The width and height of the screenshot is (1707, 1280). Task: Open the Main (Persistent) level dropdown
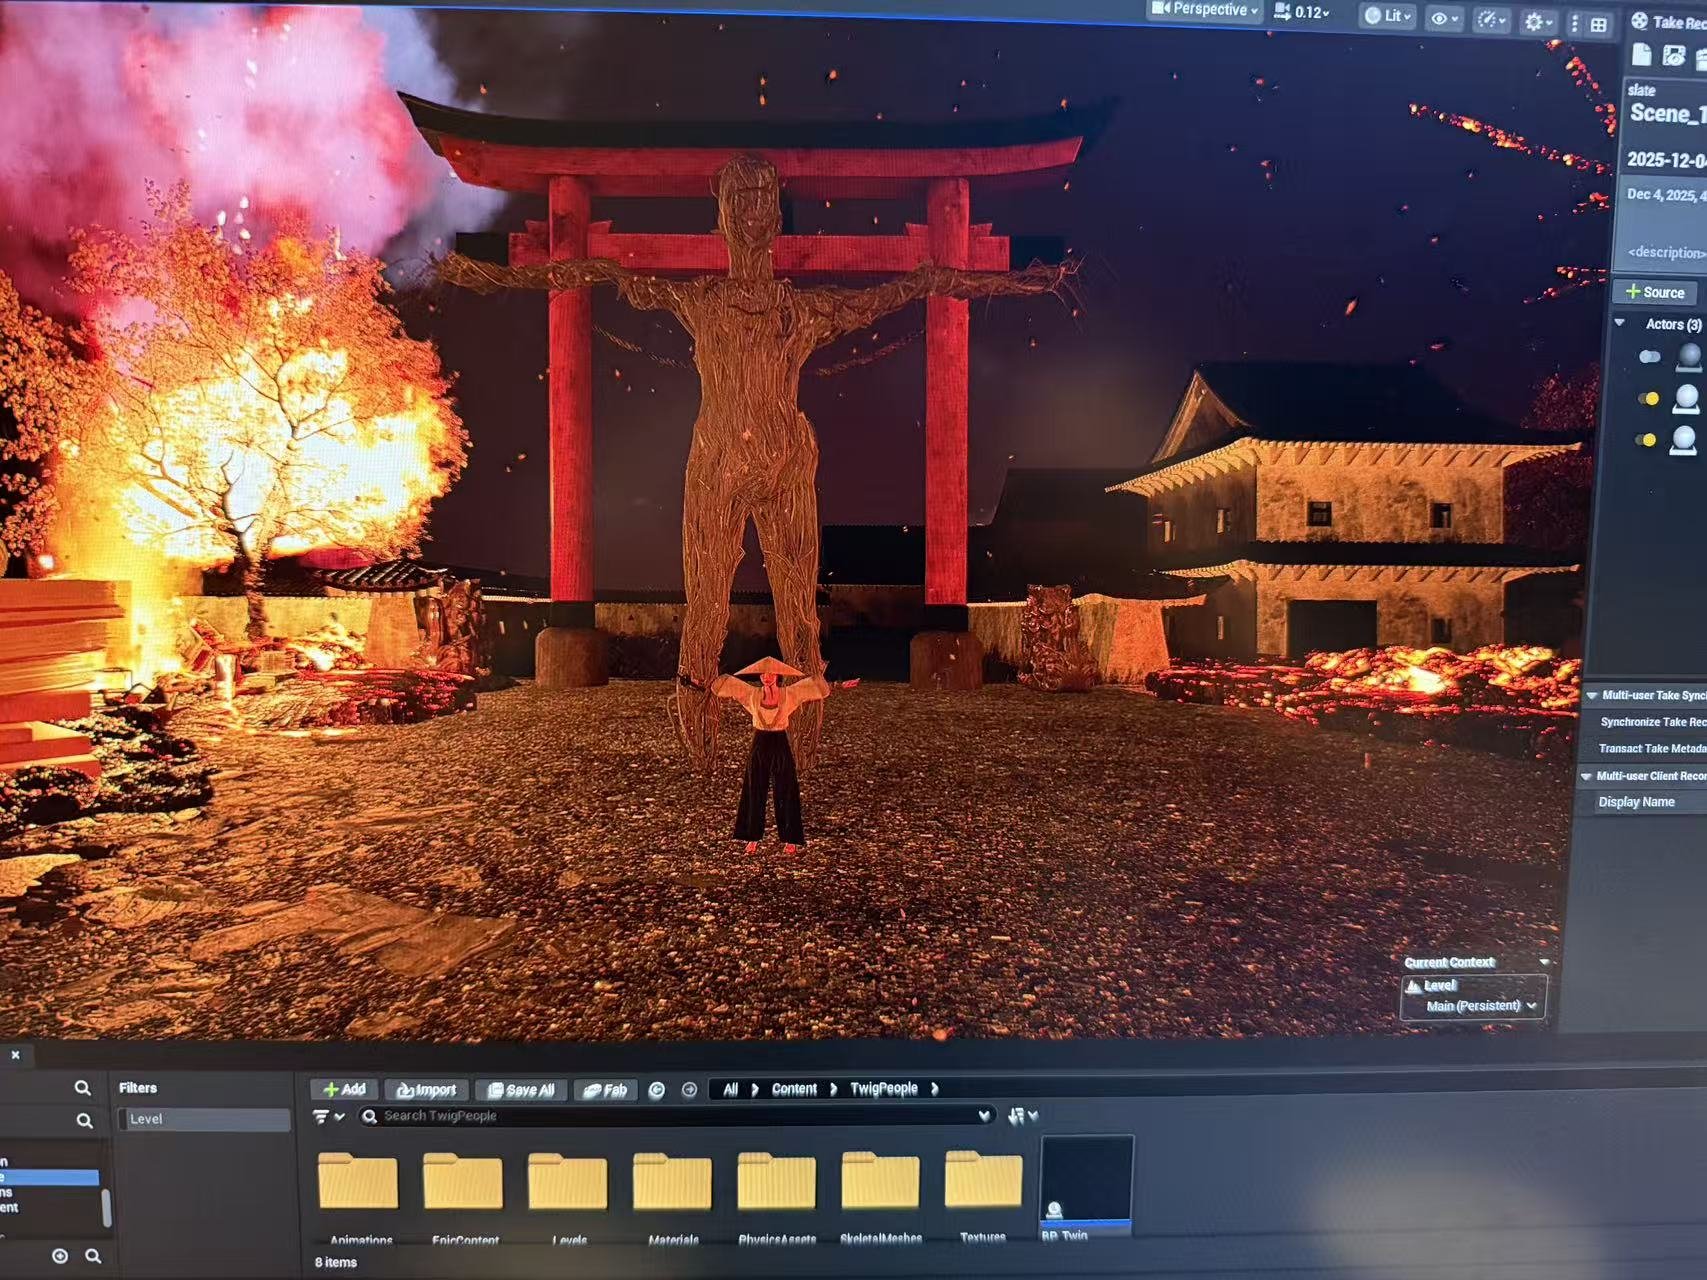[x=1481, y=1006]
